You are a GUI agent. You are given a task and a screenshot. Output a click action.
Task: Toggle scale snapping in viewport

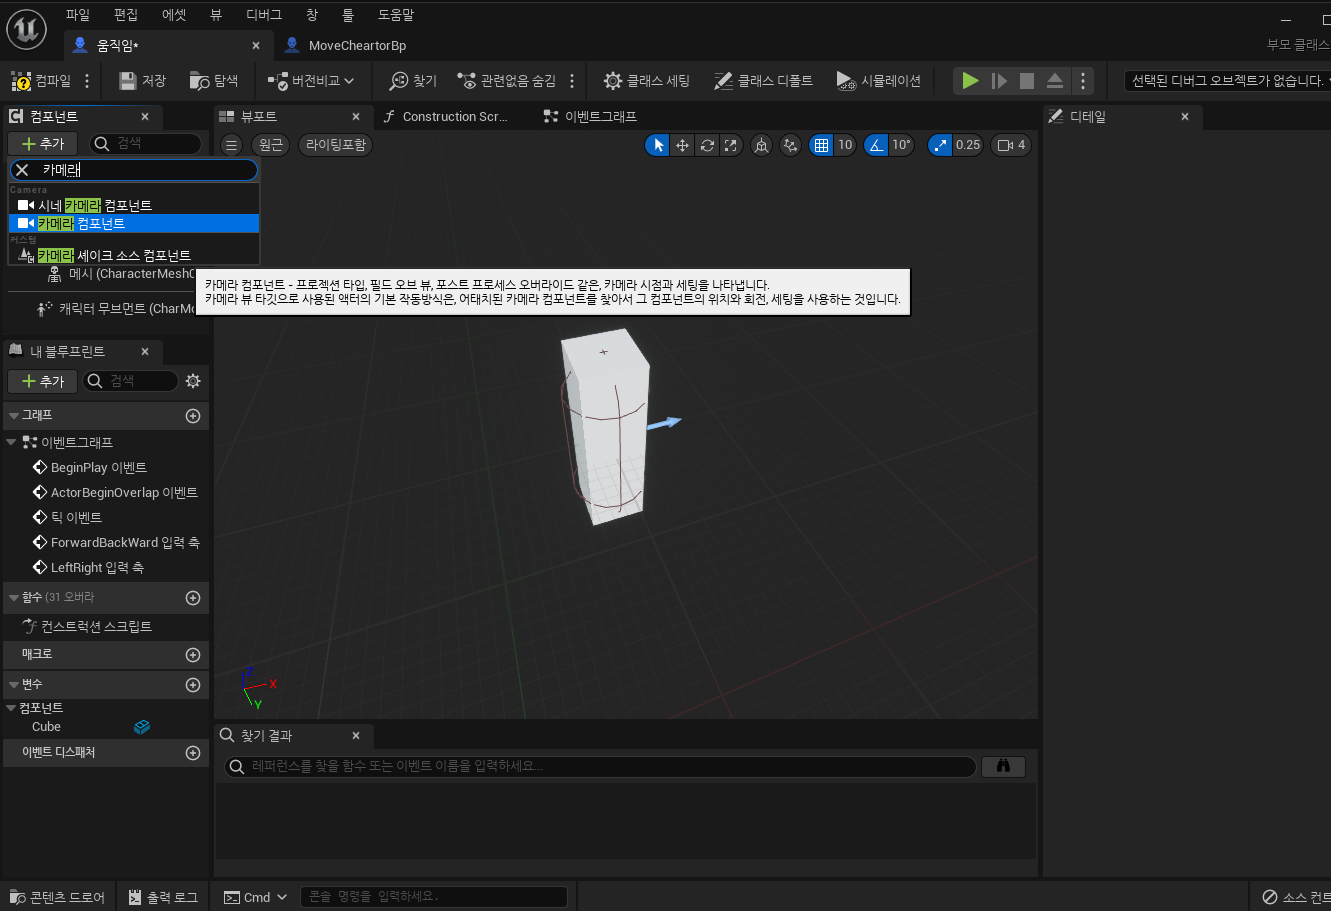click(x=940, y=145)
